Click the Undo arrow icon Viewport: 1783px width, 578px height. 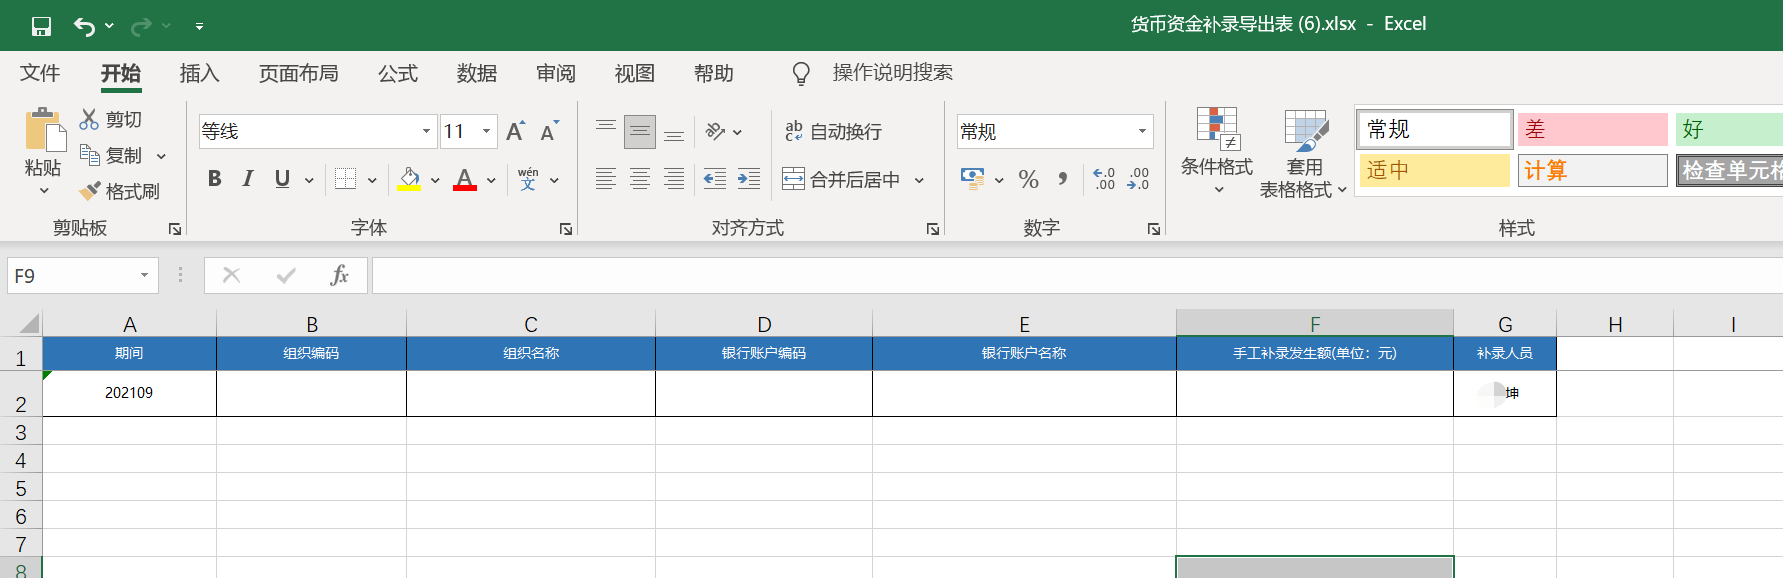point(84,26)
